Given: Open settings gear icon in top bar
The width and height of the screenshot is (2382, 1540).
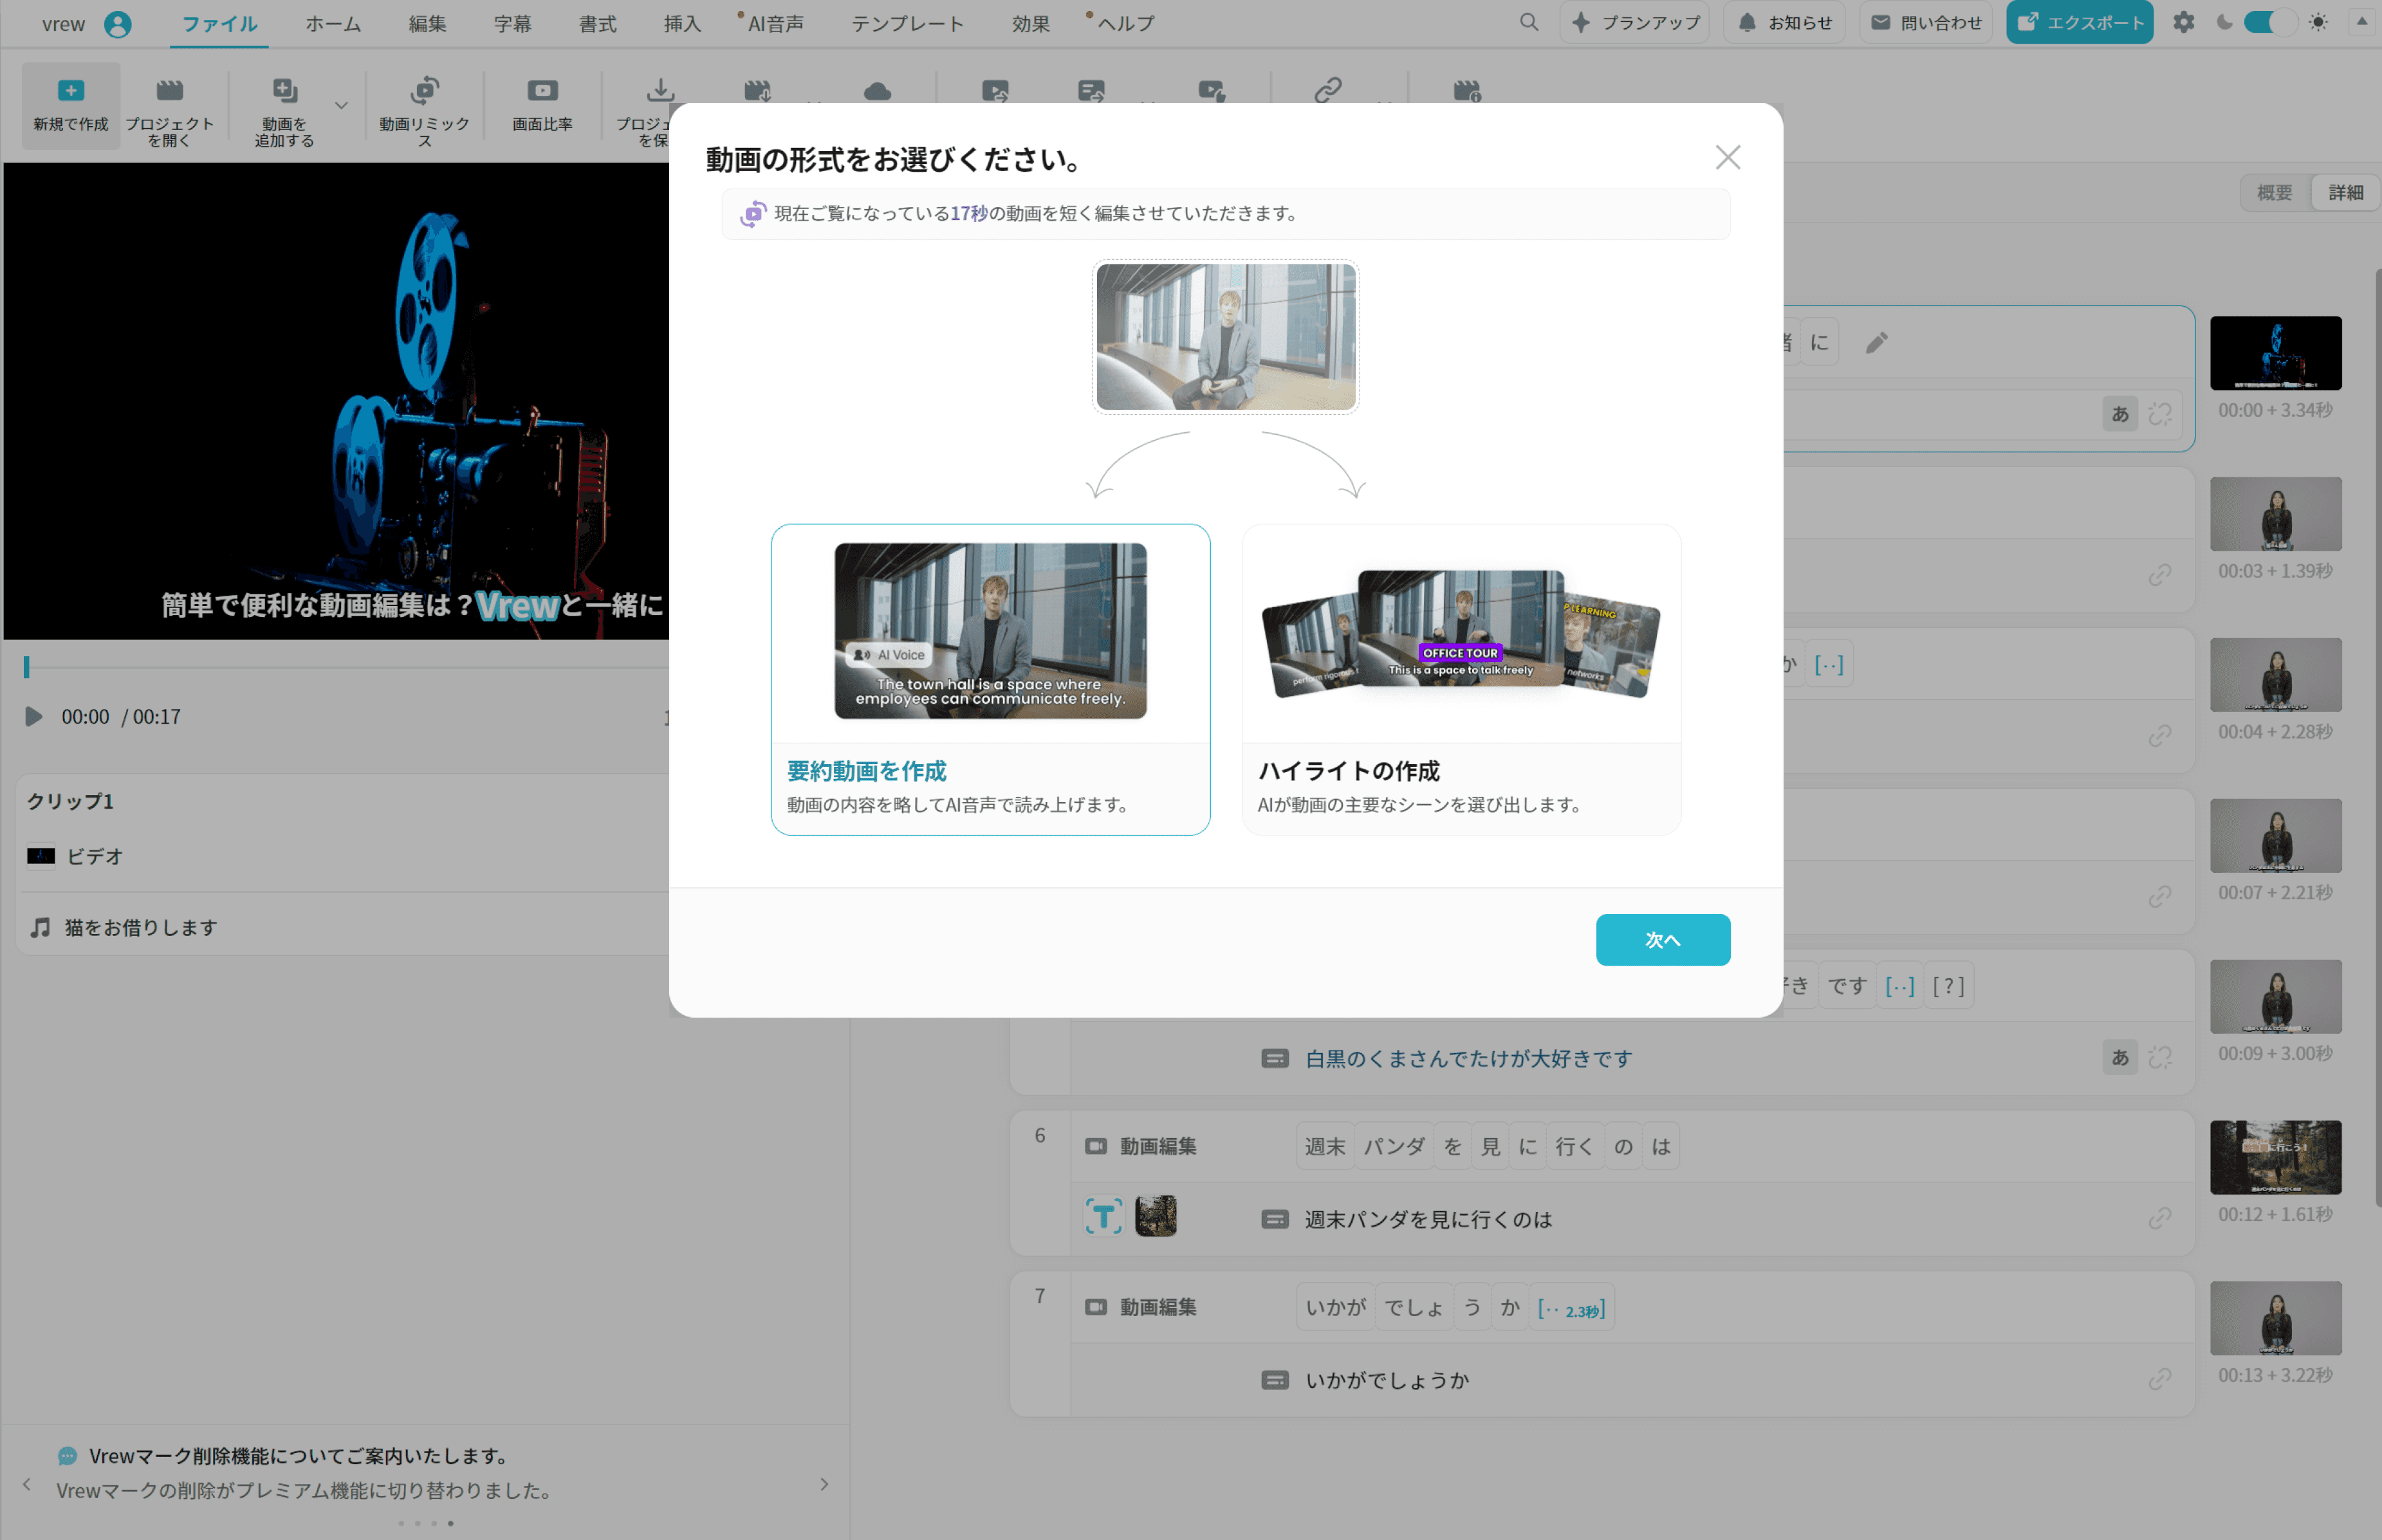Looking at the screenshot, I should (2183, 22).
